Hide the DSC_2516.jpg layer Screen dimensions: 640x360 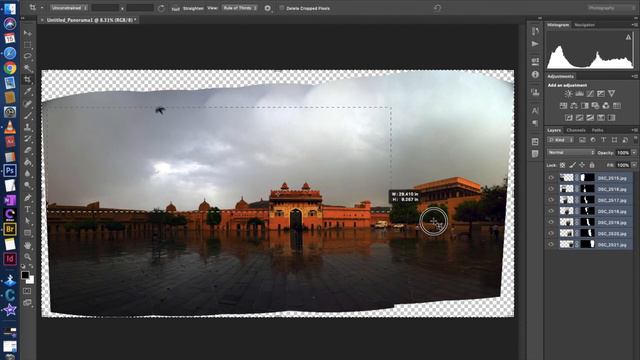coord(551,189)
